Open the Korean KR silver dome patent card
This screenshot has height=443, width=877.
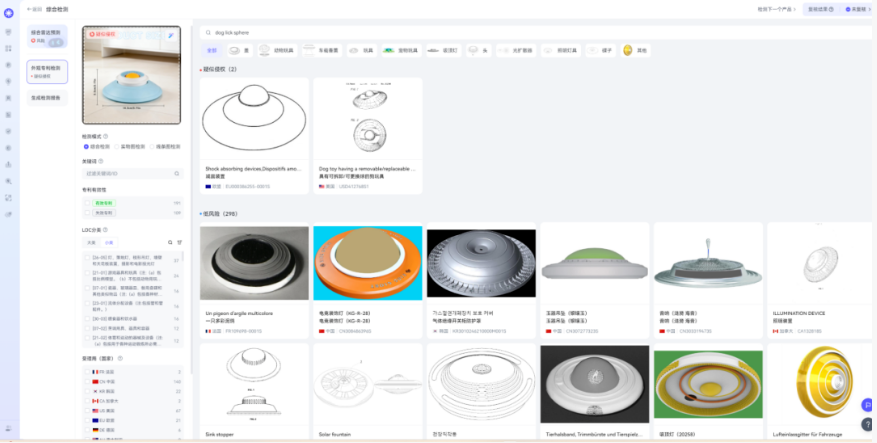pyautogui.click(x=481, y=280)
